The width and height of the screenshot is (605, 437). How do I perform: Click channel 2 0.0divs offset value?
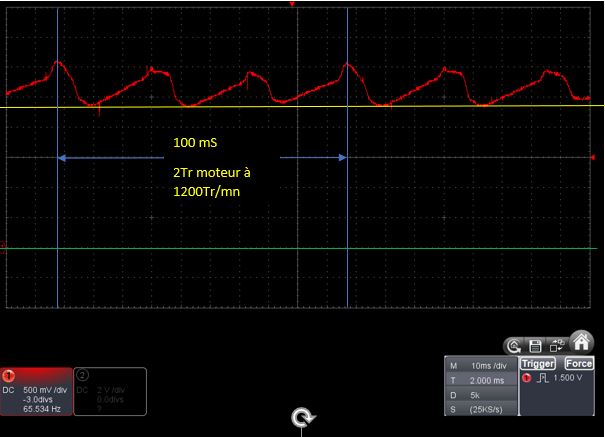pyautogui.click(x=110, y=400)
